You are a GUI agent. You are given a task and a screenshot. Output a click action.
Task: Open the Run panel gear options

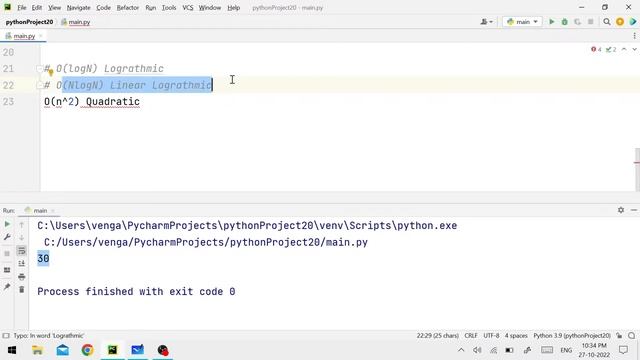[x=621, y=210]
